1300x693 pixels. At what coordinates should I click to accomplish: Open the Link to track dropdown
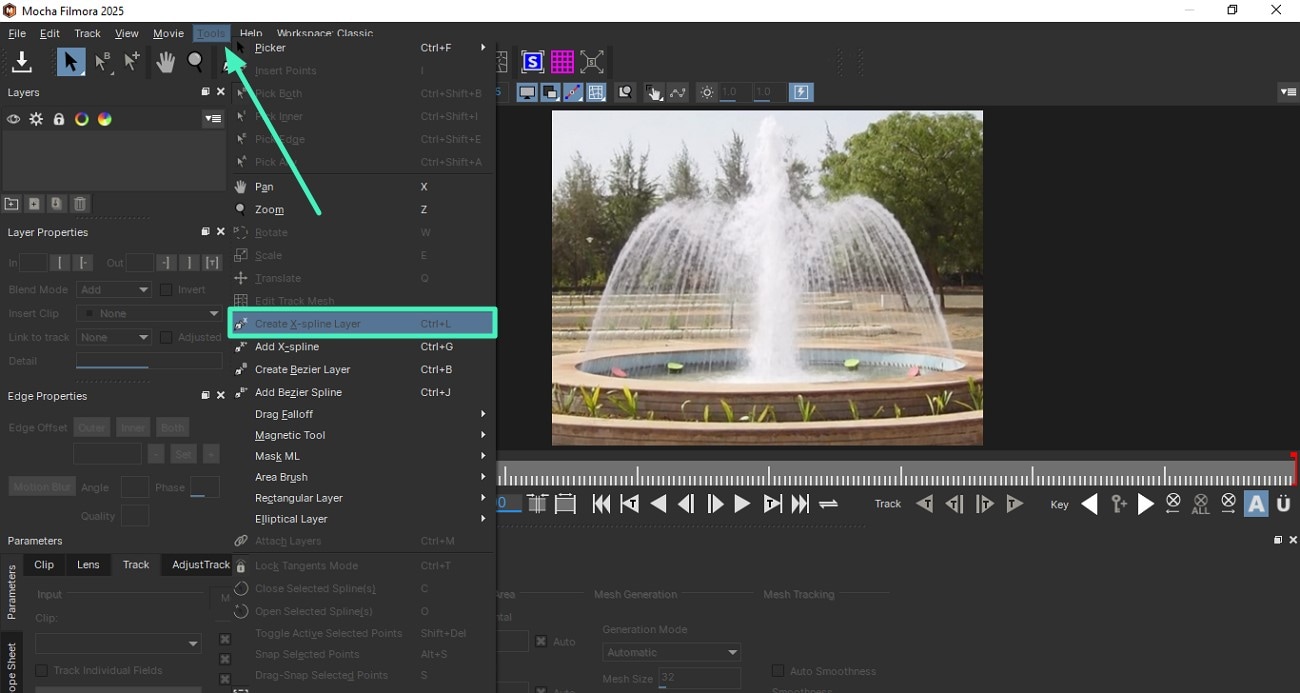113,337
